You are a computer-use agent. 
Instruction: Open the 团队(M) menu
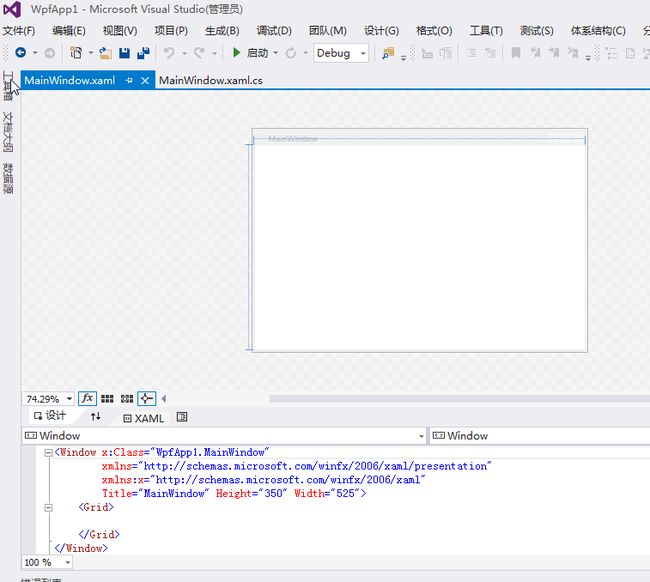click(x=327, y=31)
